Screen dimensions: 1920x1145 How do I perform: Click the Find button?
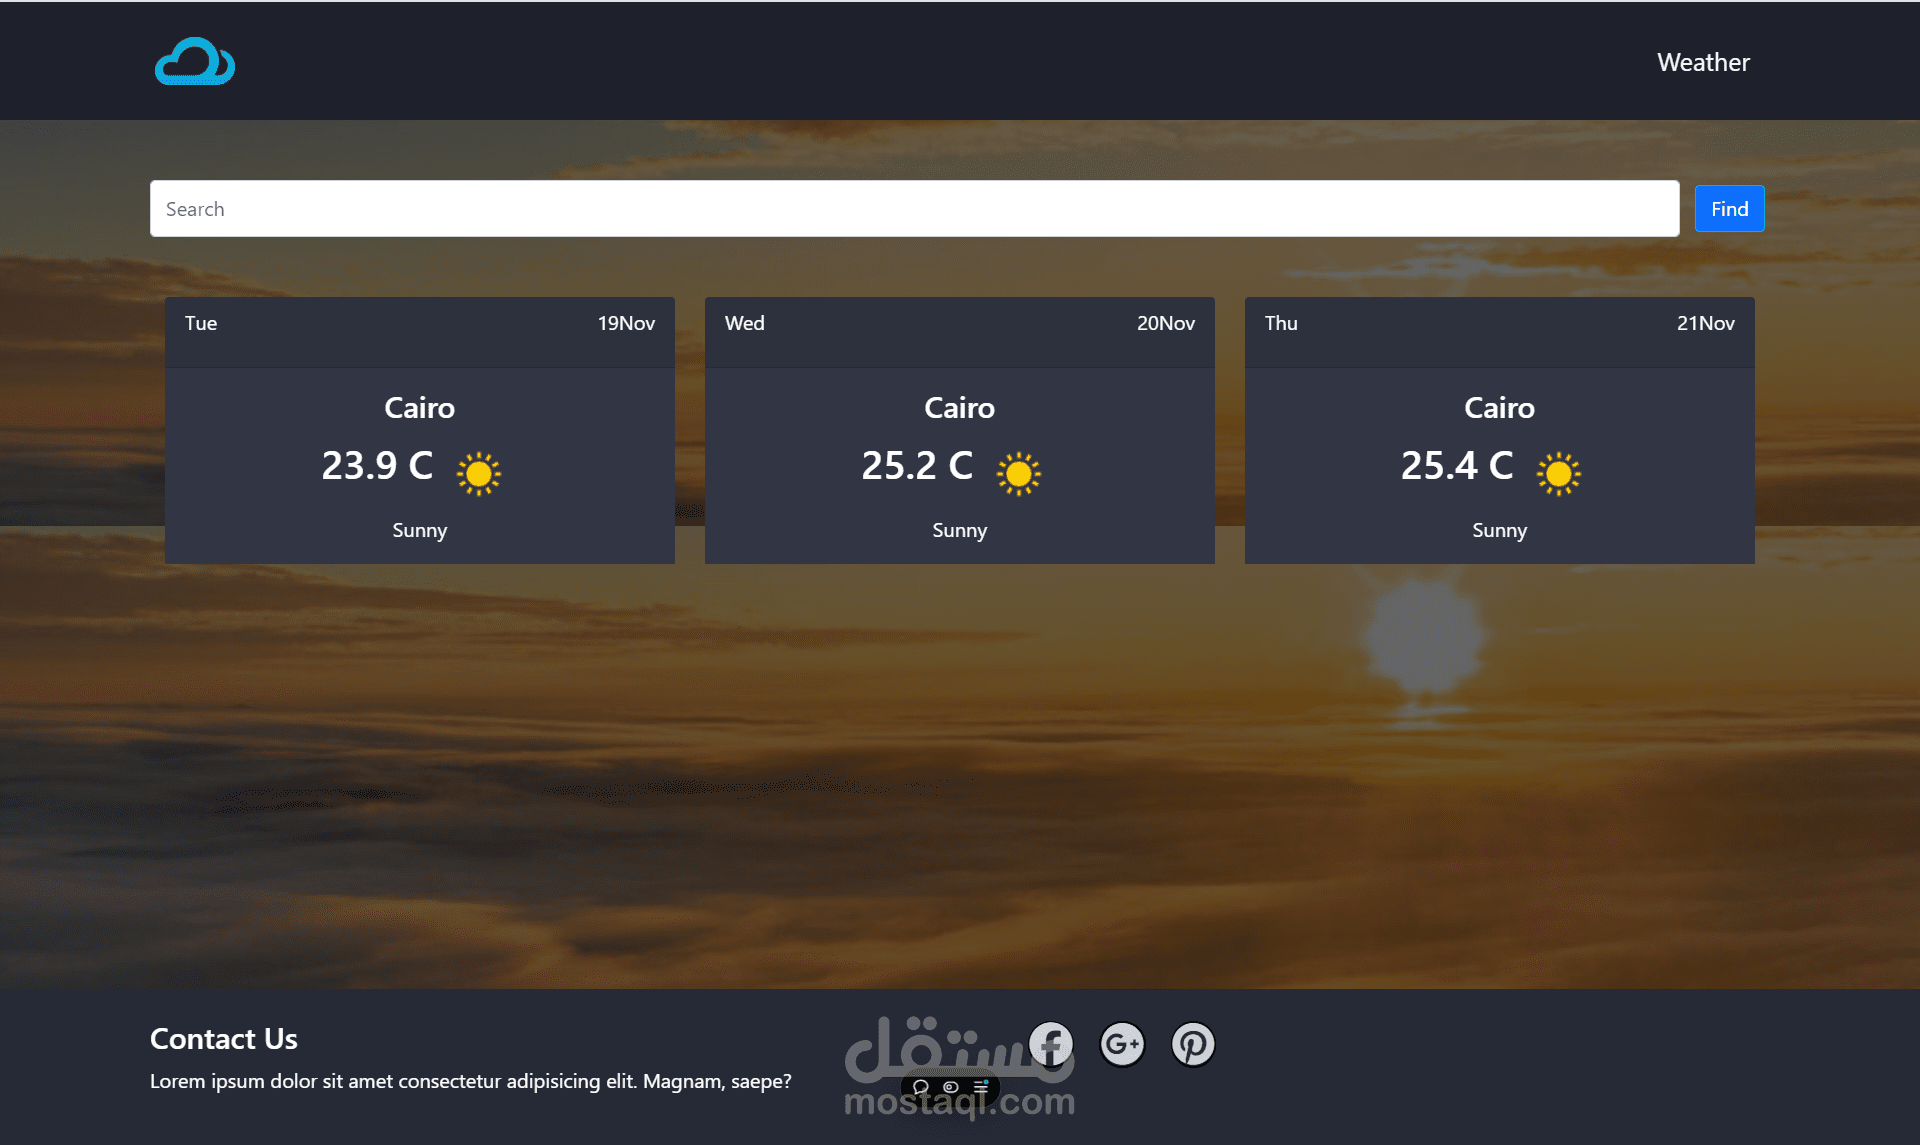(x=1729, y=209)
